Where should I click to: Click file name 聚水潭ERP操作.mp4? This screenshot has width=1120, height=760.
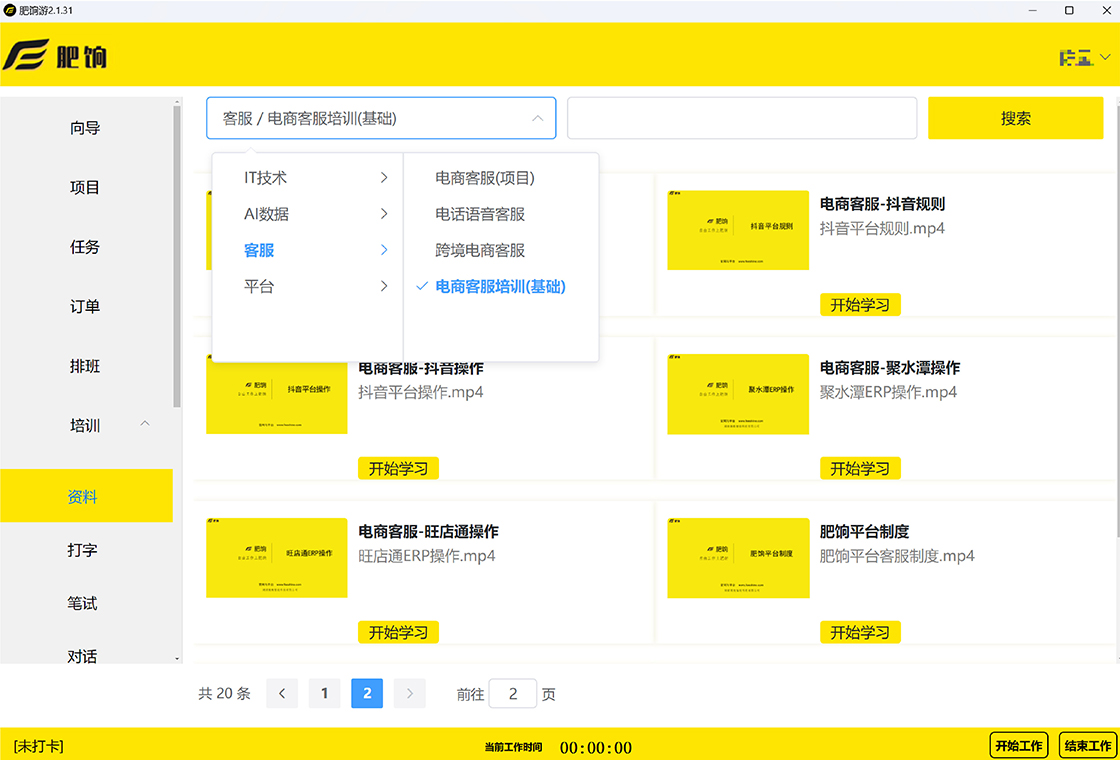pyautogui.click(x=889, y=392)
